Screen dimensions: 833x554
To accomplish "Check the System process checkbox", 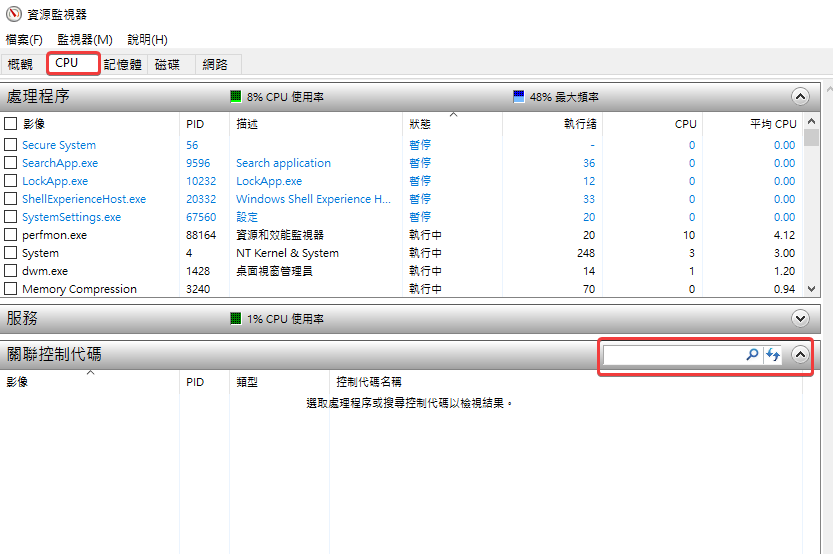I will (x=11, y=252).
